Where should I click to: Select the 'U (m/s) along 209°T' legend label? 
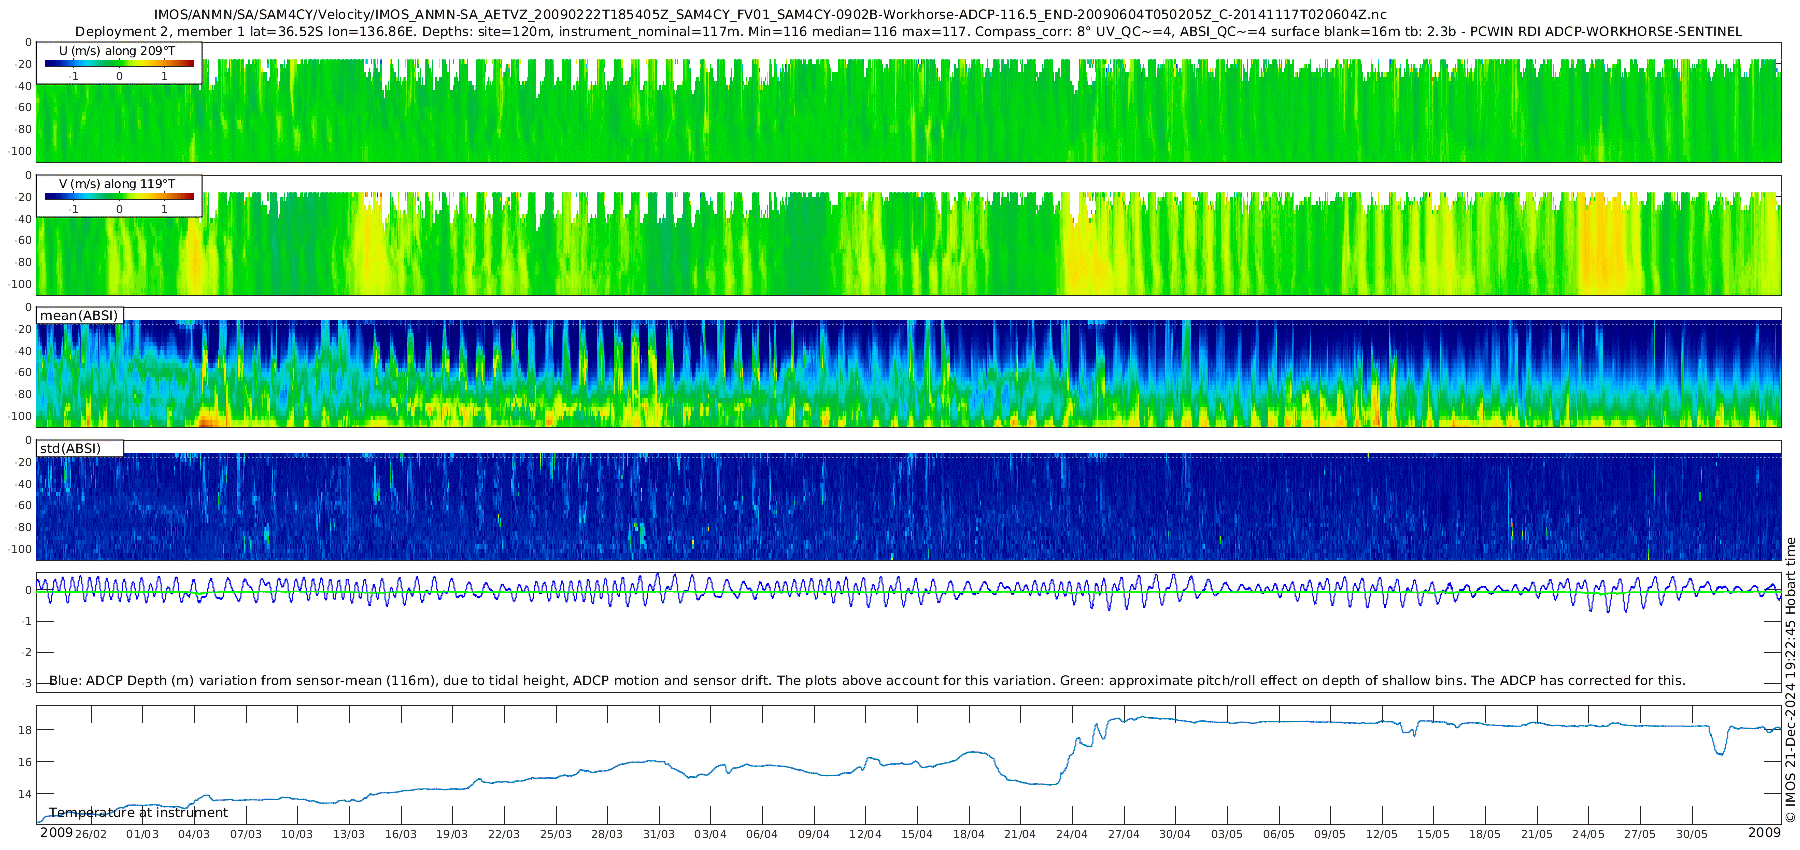pyautogui.click(x=117, y=50)
